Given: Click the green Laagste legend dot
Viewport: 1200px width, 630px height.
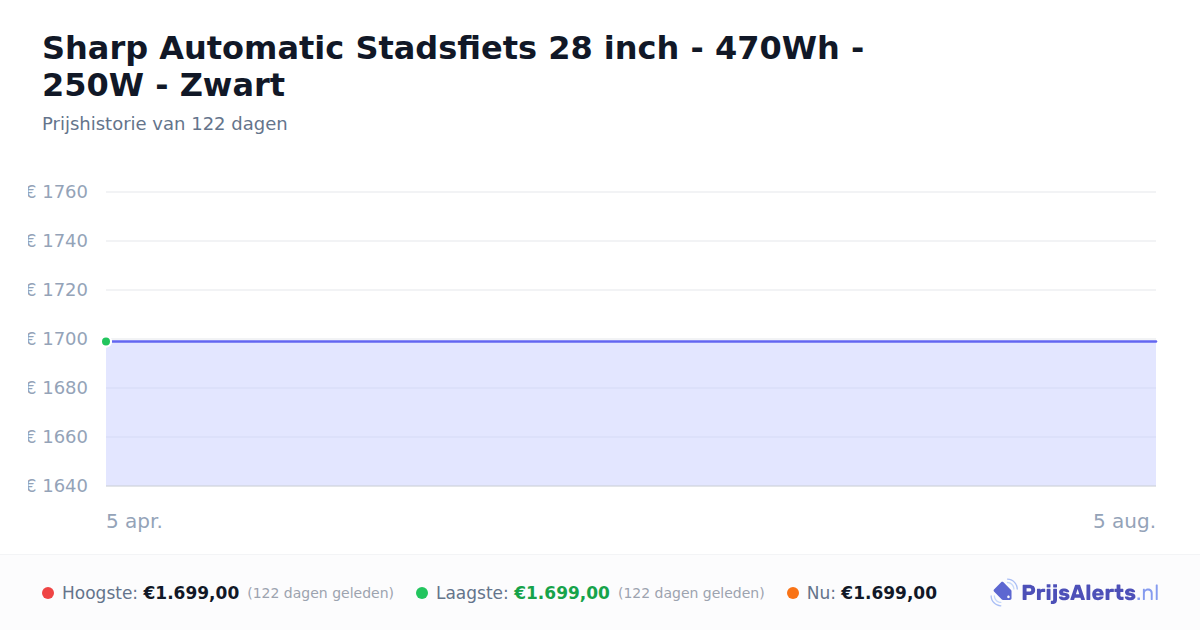Looking at the screenshot, I should [422, 593].
